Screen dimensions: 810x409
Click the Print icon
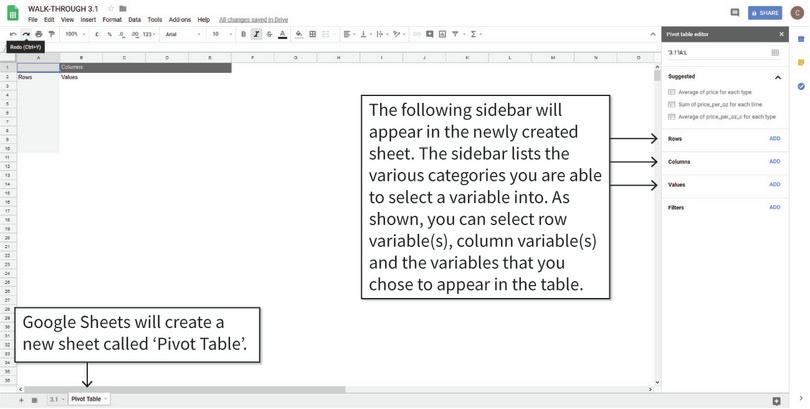click(39, 34)
